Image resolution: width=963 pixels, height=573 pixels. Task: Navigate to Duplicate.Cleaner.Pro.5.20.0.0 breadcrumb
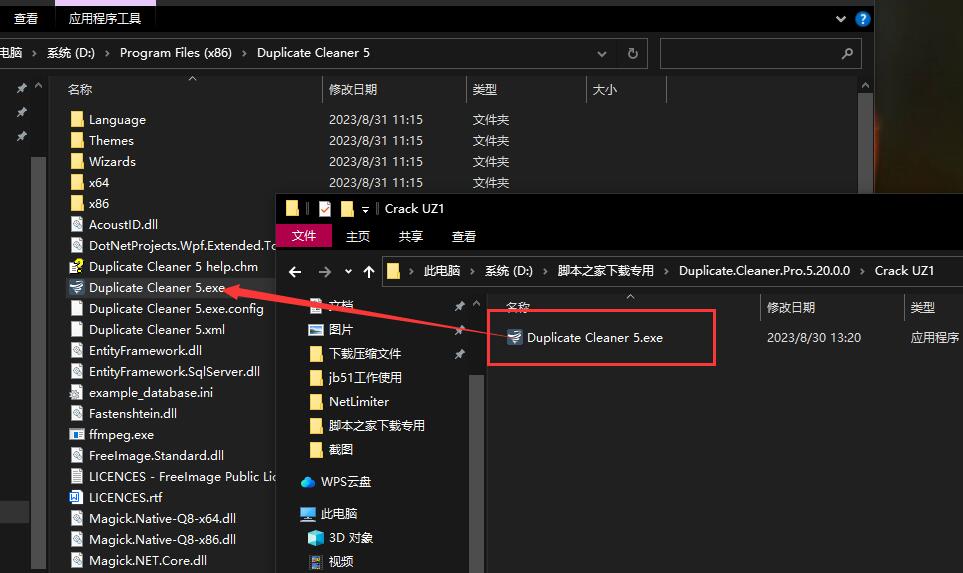point(765,271)
